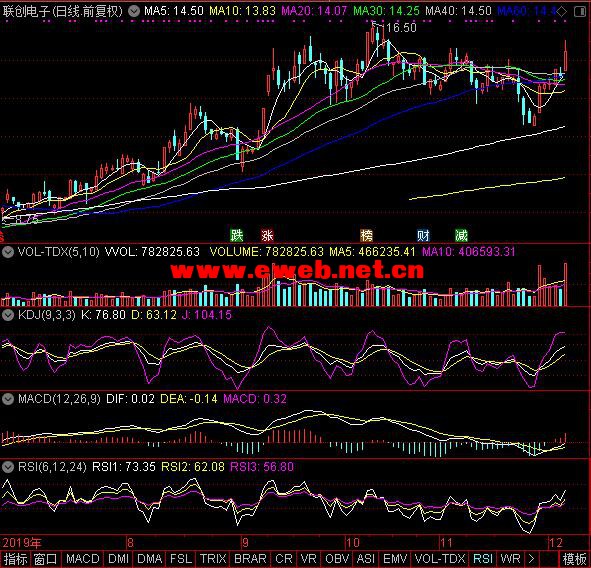Screen dimensions: 591x568
Task: Click the green 跌 event marker
Action: click(x=237, y=236)
